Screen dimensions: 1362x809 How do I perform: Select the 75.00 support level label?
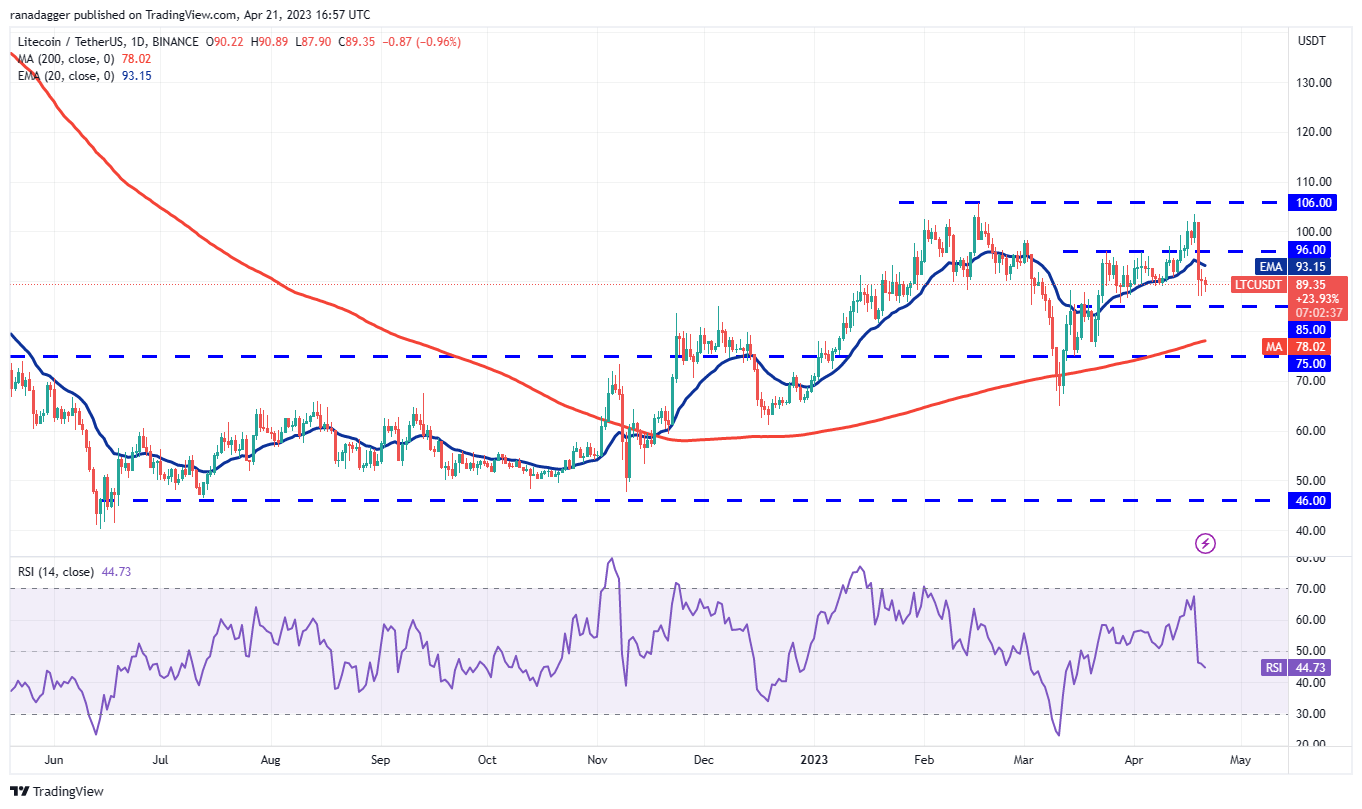[1311, 363]
